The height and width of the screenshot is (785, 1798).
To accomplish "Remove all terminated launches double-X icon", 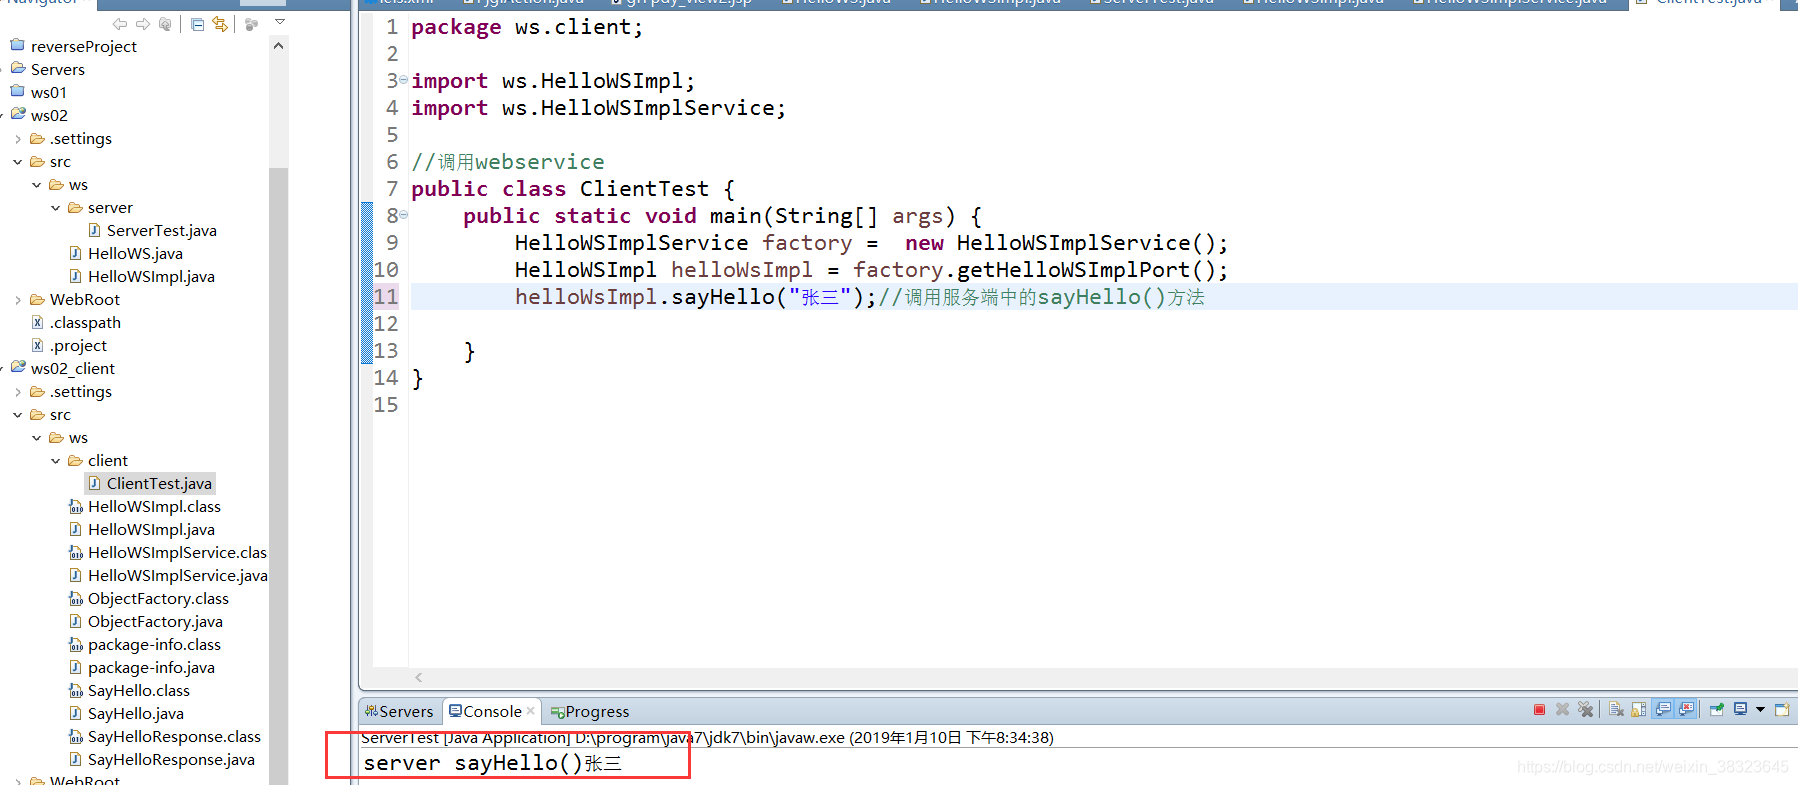I will pyautogui.click(x=1586, y=710).
